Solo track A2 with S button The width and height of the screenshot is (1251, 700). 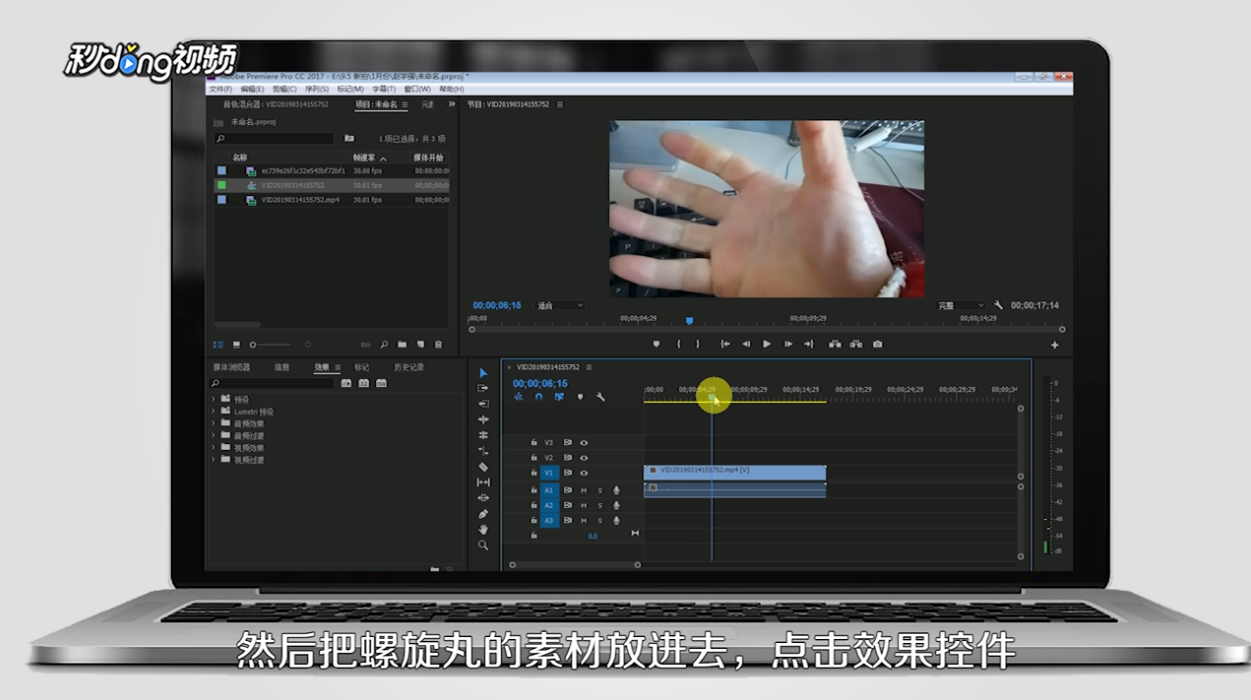pyautogui.click(x=600, y=505)
